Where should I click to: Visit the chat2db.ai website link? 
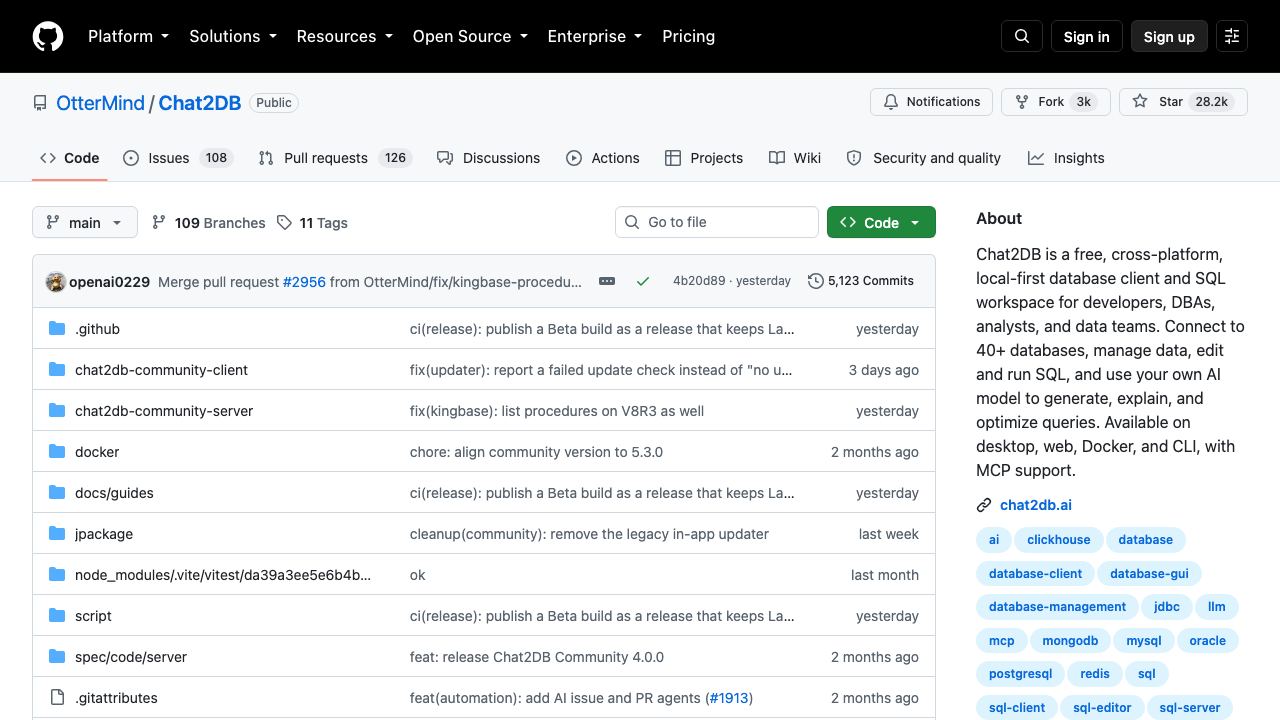tap(1035, 505)
